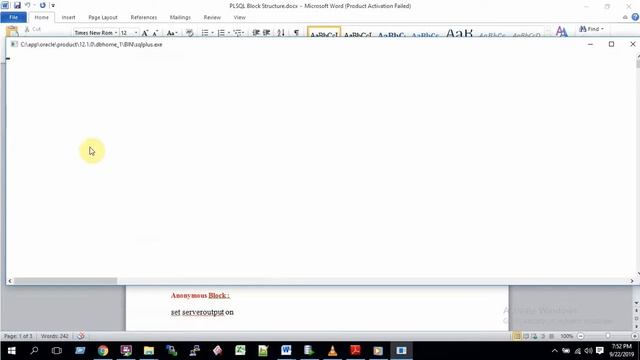
Task: Click the proofing errors icon in the status bar
Action: click(x=81, y=336)
